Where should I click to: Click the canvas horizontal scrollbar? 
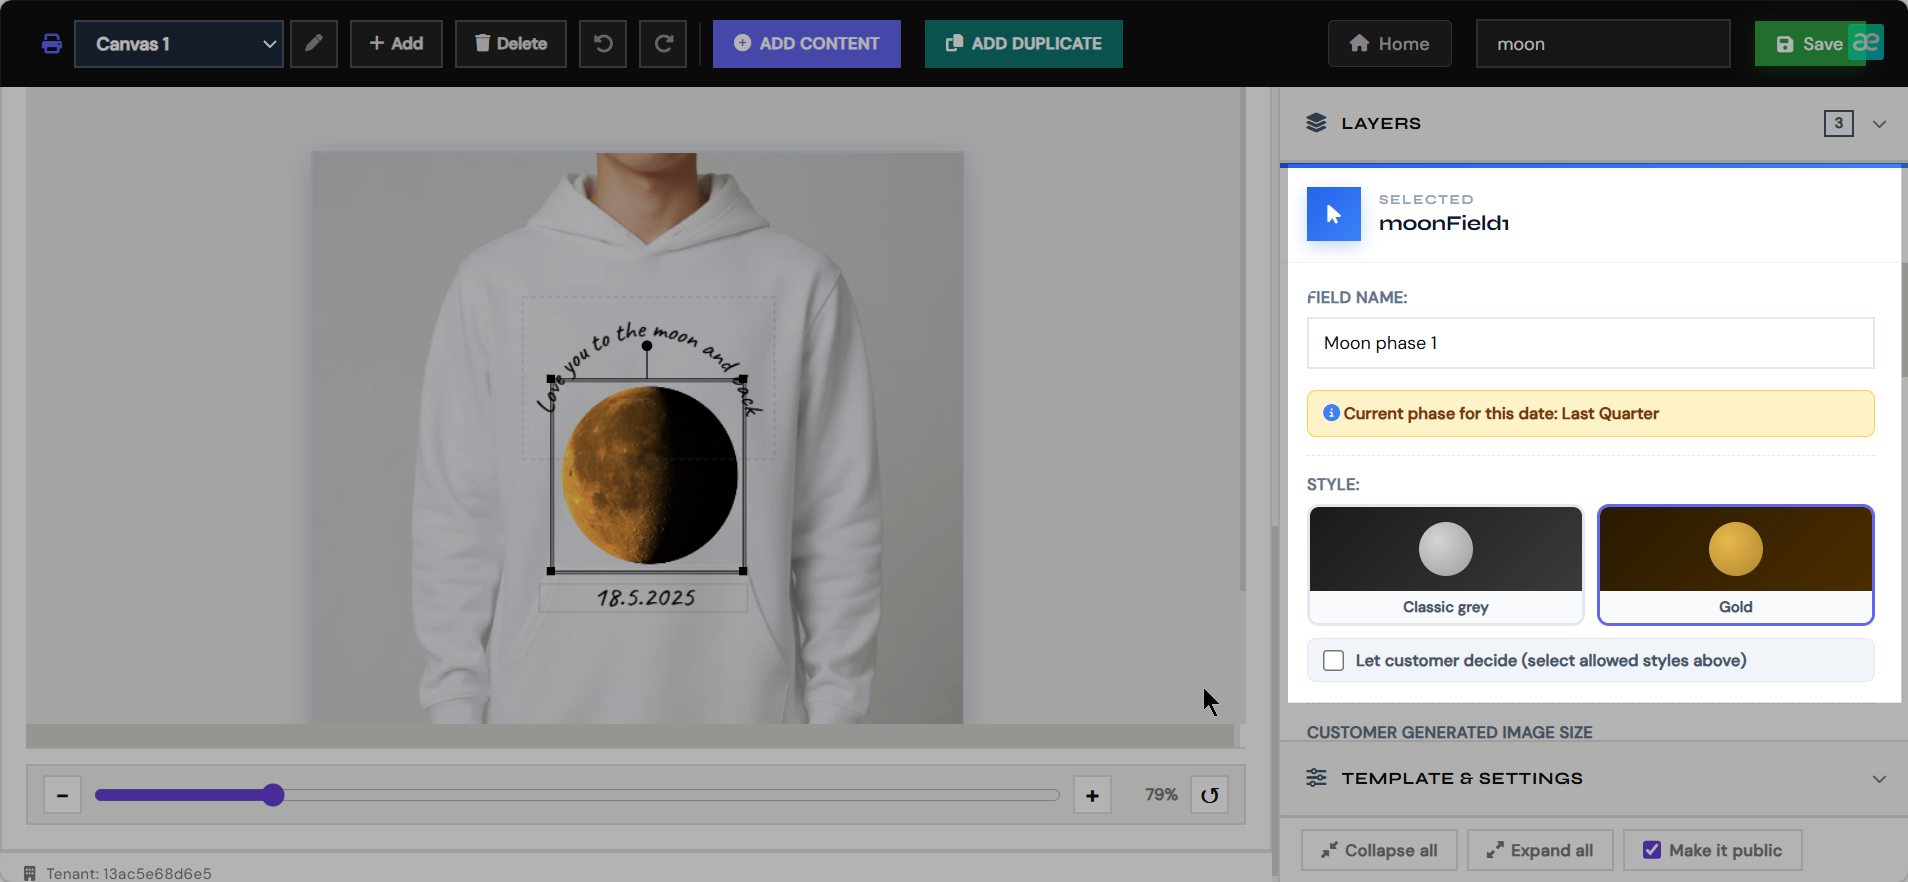[x=630, y=736]
